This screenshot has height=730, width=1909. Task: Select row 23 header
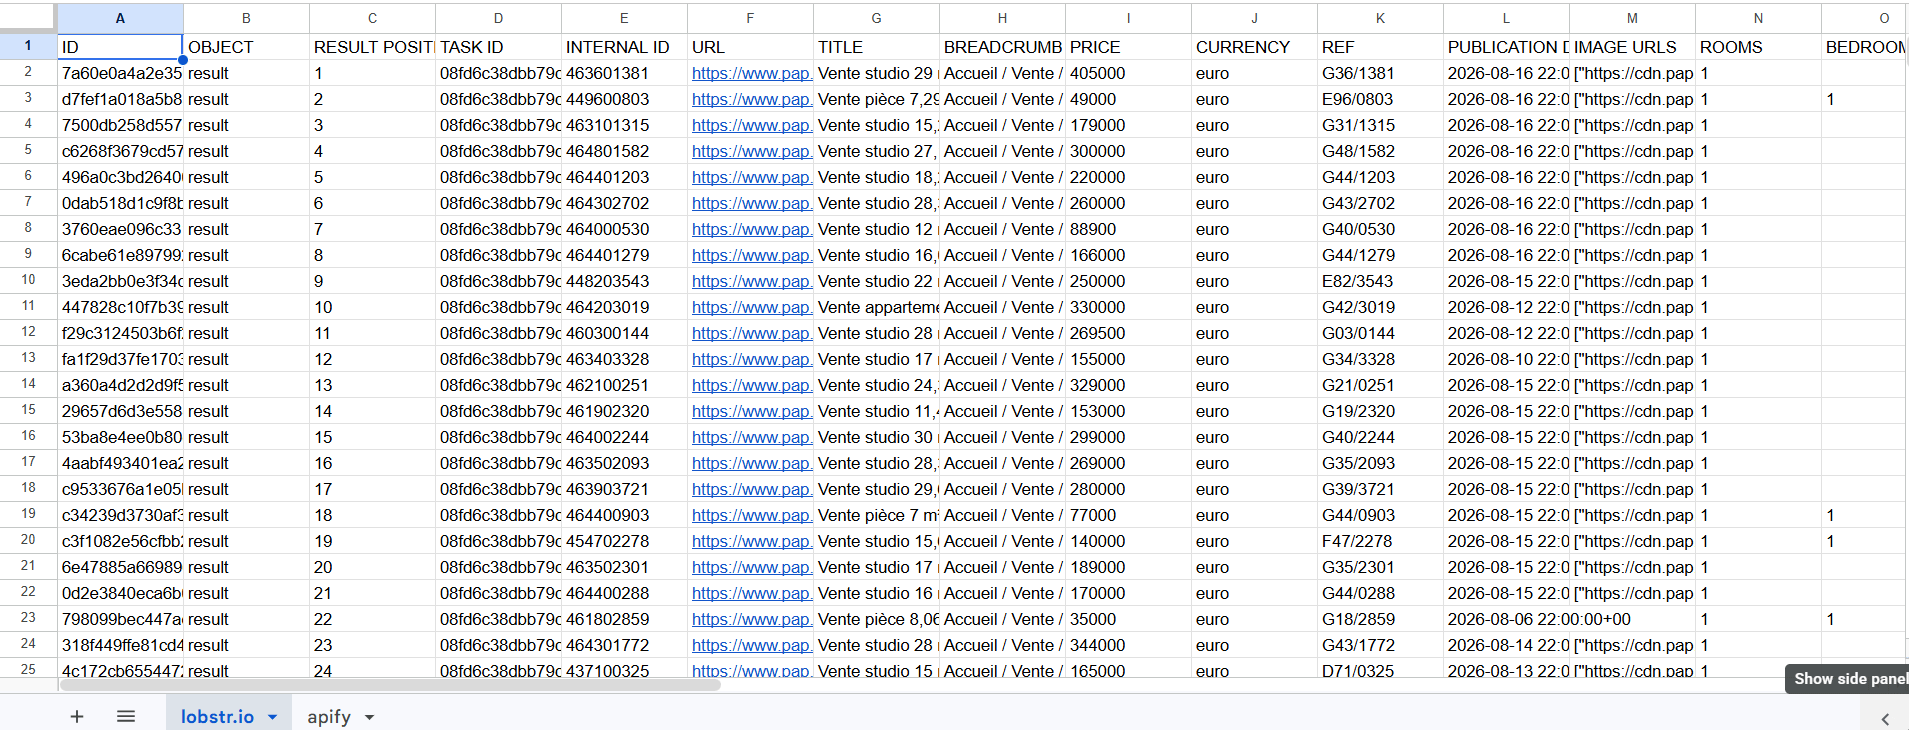28,618
